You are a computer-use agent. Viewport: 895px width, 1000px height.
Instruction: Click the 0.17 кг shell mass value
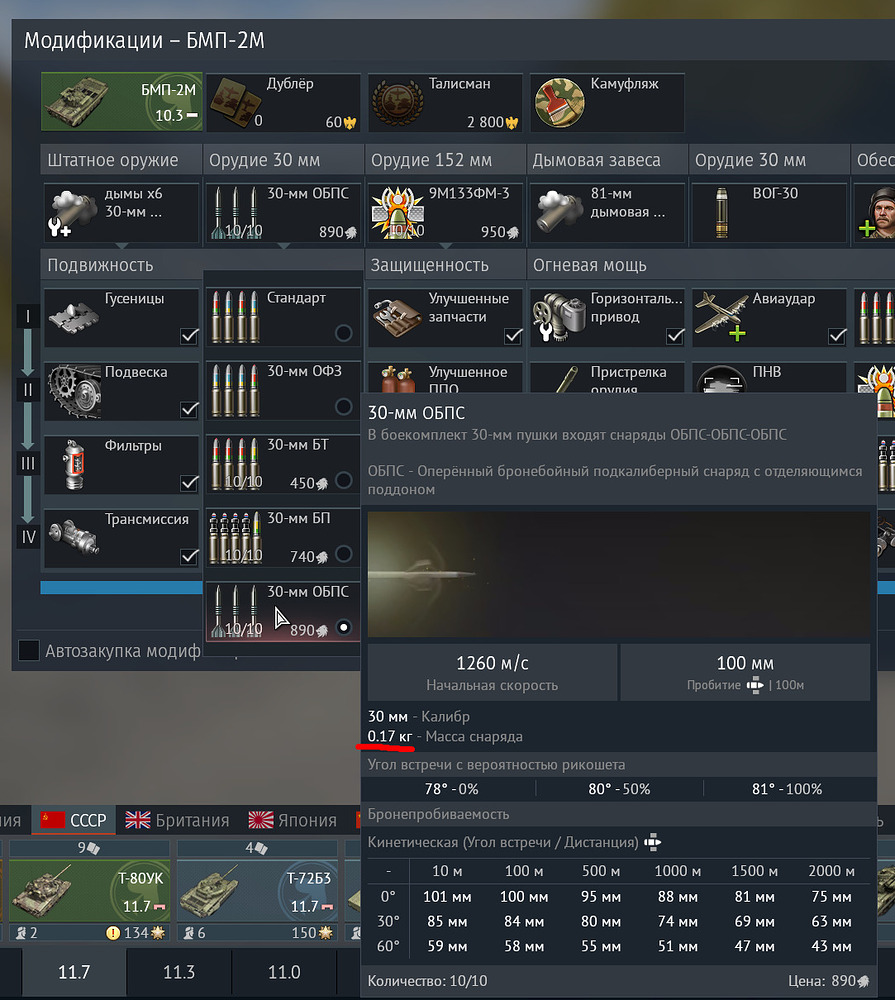pos(390,737)
